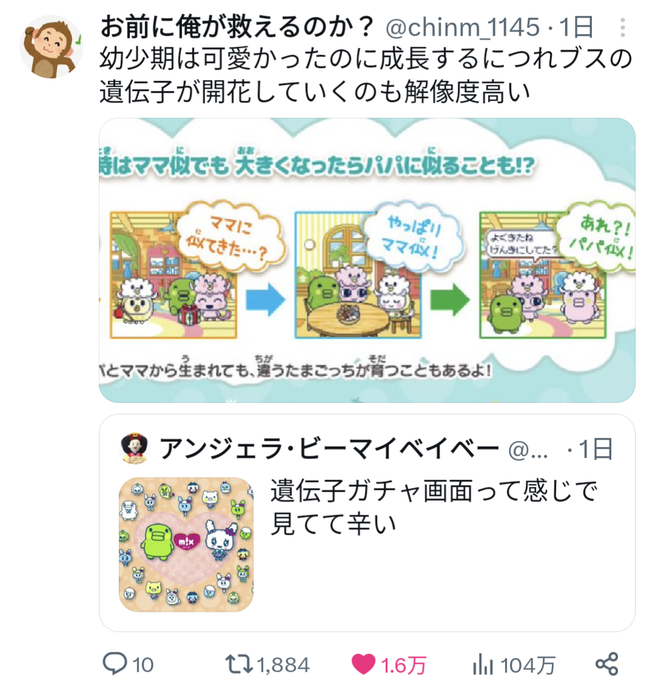
Task: Open quoted tweet text 遺伝子ガチャ画面って感じで
Action: (434, 491)
